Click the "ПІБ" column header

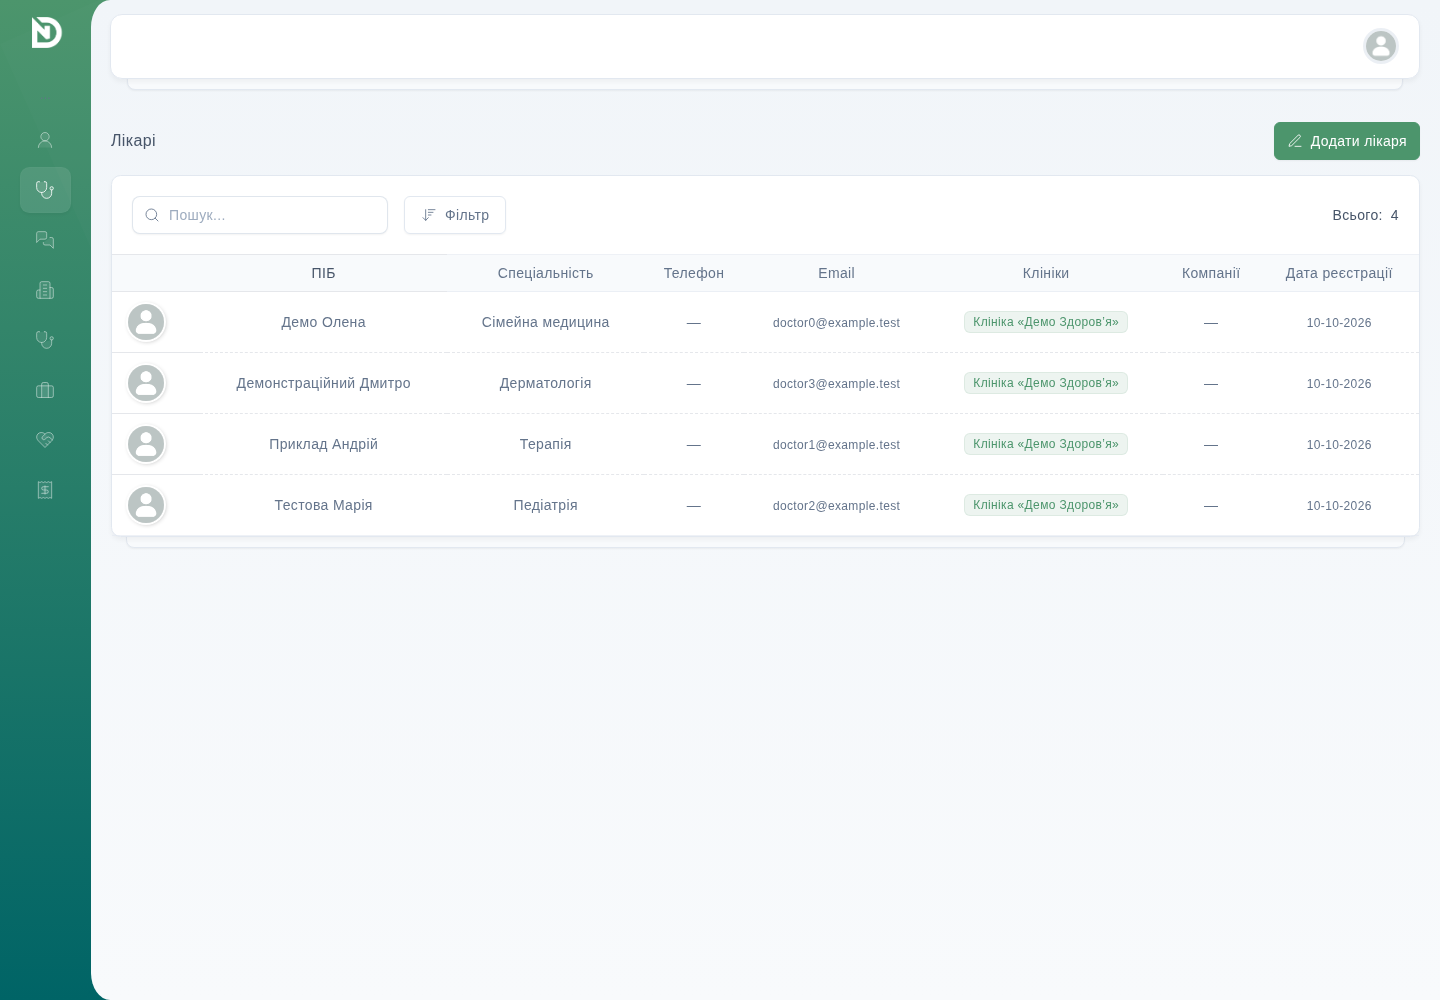(323, 273)
